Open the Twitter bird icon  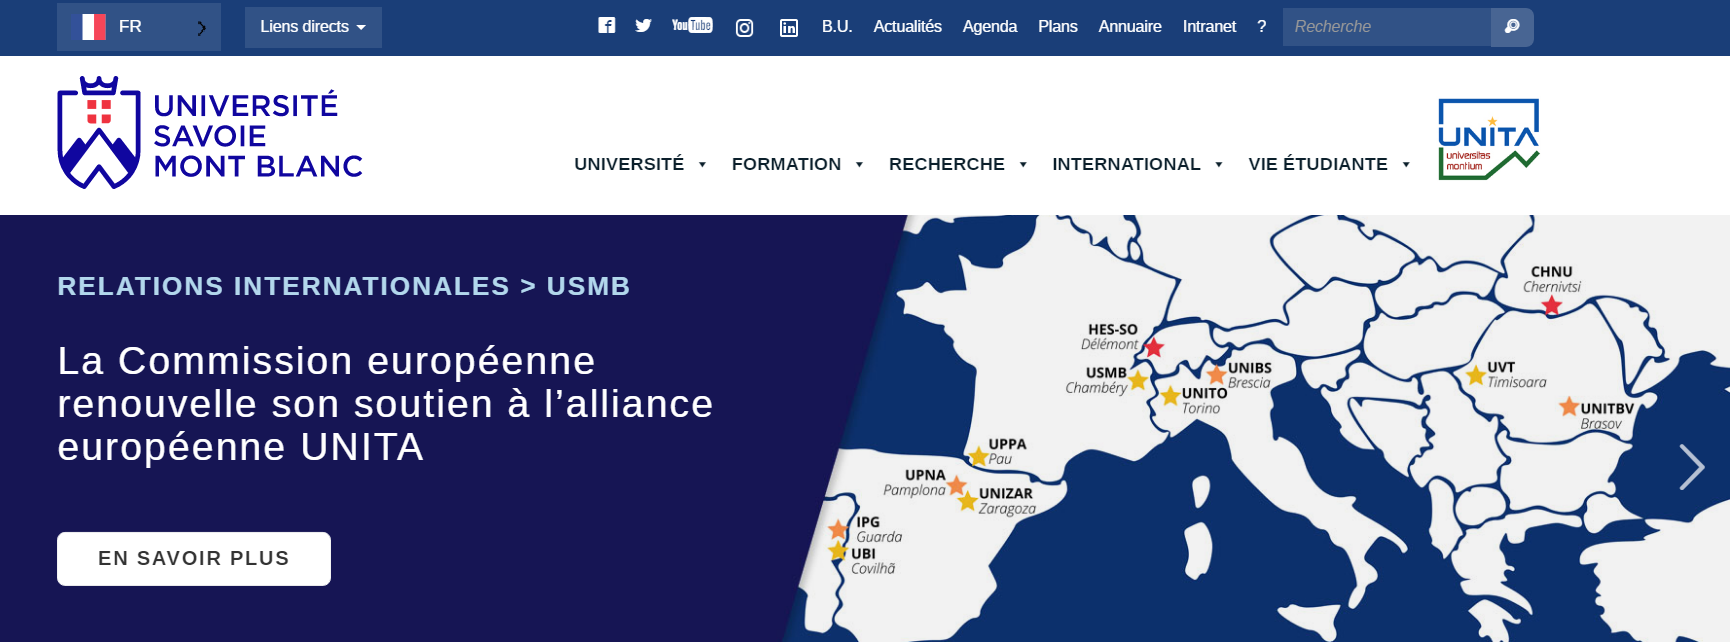point(643,26)
